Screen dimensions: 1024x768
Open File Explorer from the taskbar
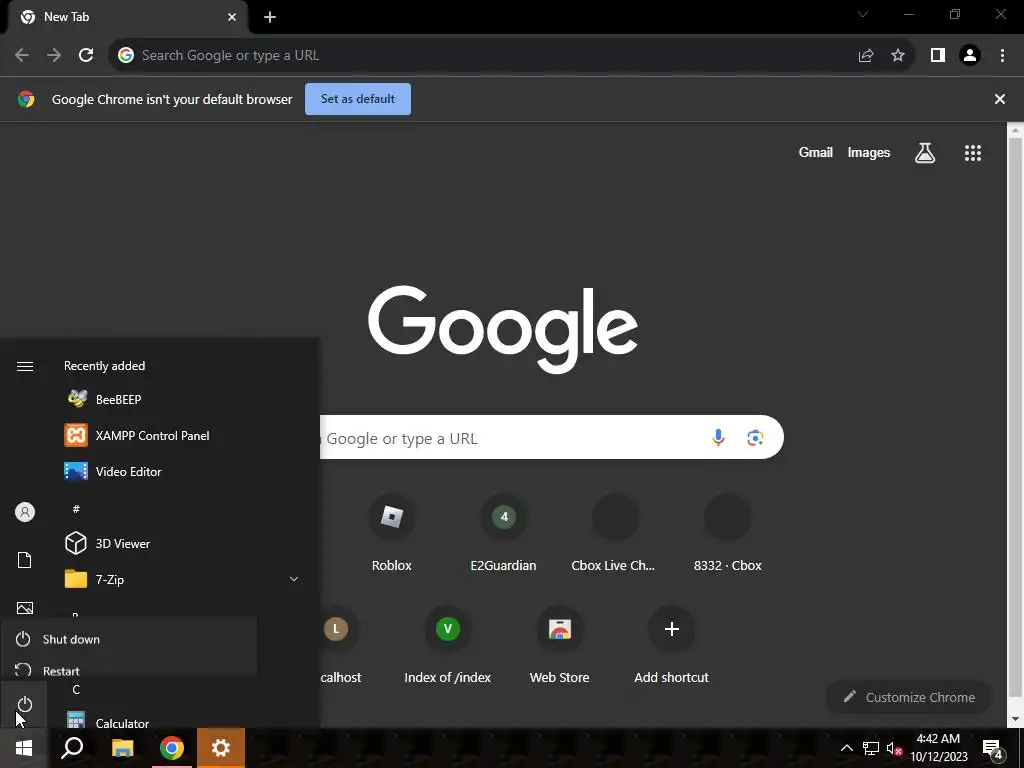click(122, 748)
